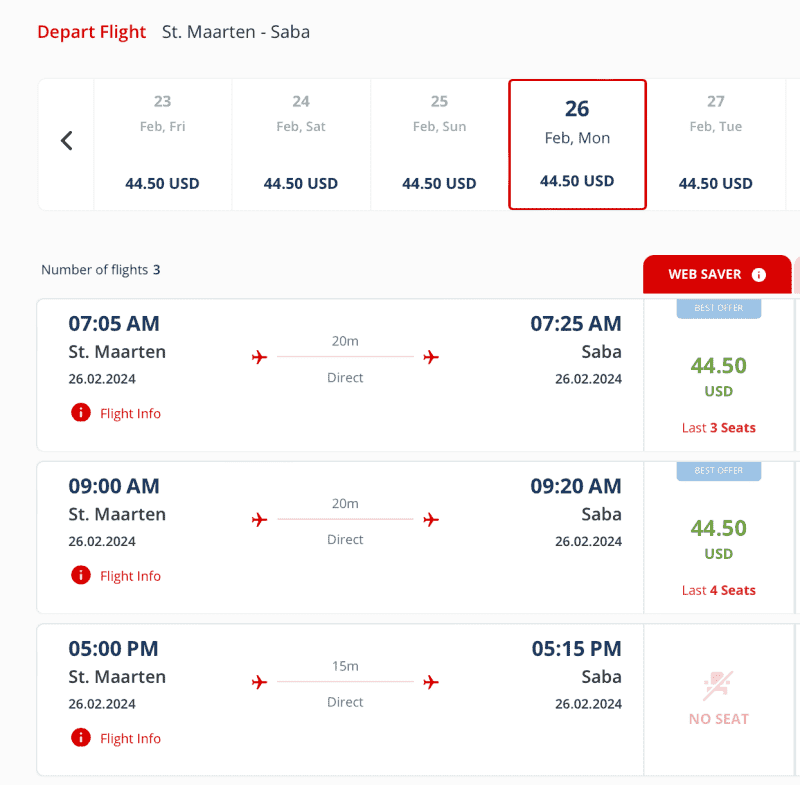Pick the 27 Feb, Tue date
800x785 pixels.
(x=716, y=144)
